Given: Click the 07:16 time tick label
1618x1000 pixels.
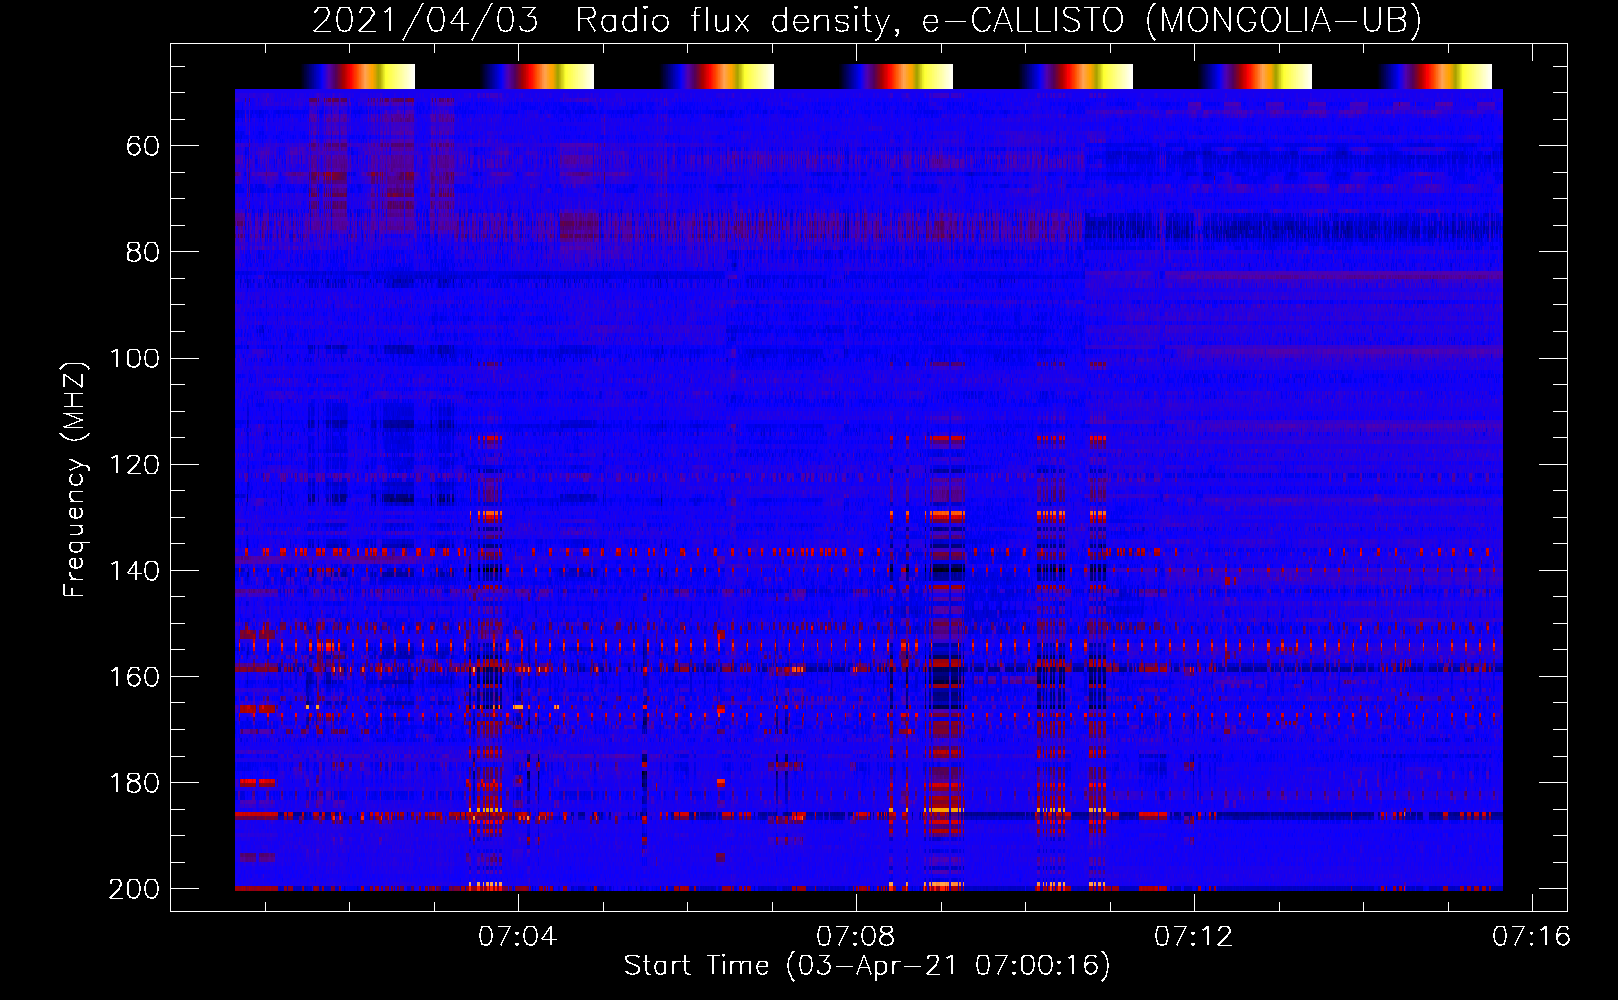Looking at the screenshot, I should (x=1531, y=936).
